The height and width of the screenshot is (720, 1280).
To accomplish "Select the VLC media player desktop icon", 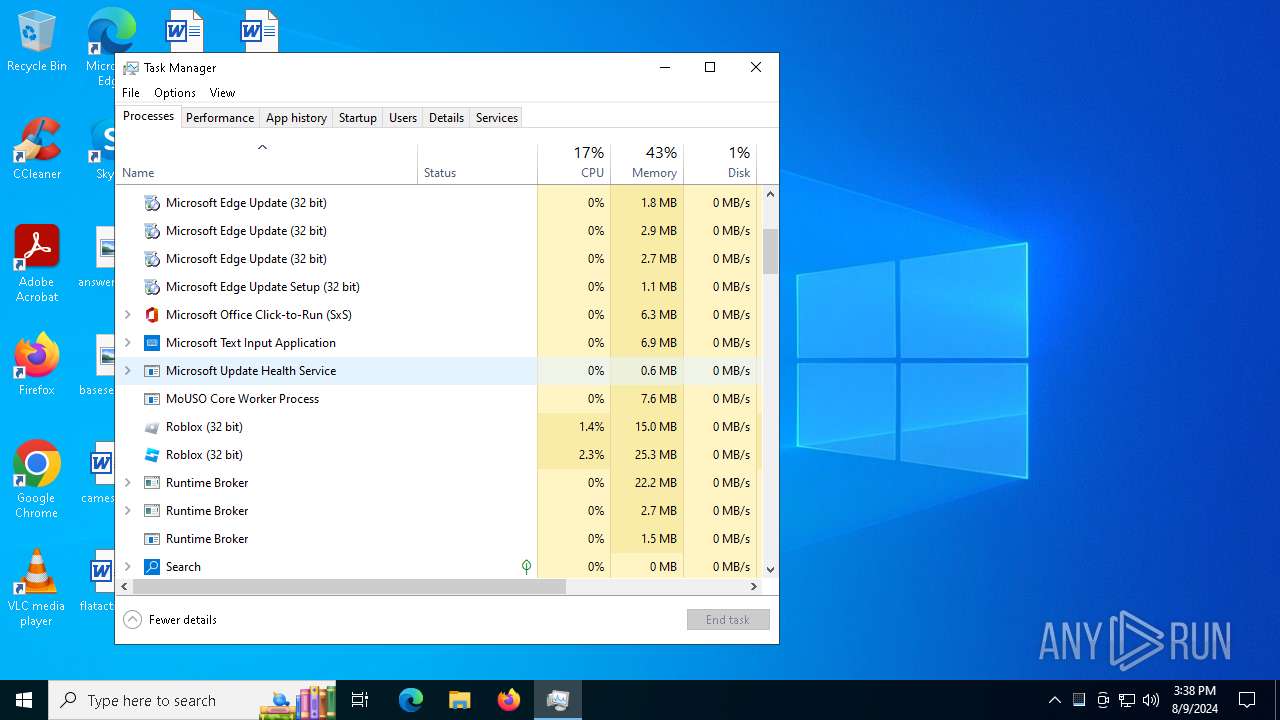I will point(37,588).
